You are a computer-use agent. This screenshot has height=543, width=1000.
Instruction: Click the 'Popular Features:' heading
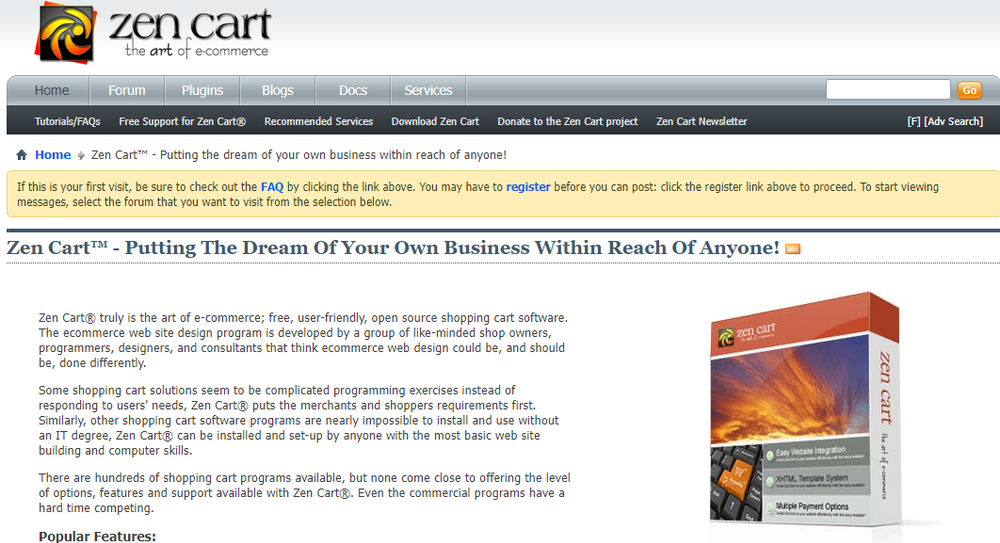(x=97, y=536)
